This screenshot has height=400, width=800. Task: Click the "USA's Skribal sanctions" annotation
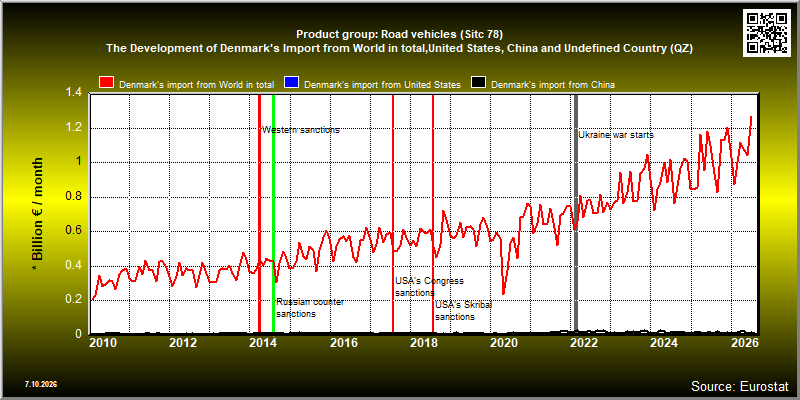coord(466,311)
